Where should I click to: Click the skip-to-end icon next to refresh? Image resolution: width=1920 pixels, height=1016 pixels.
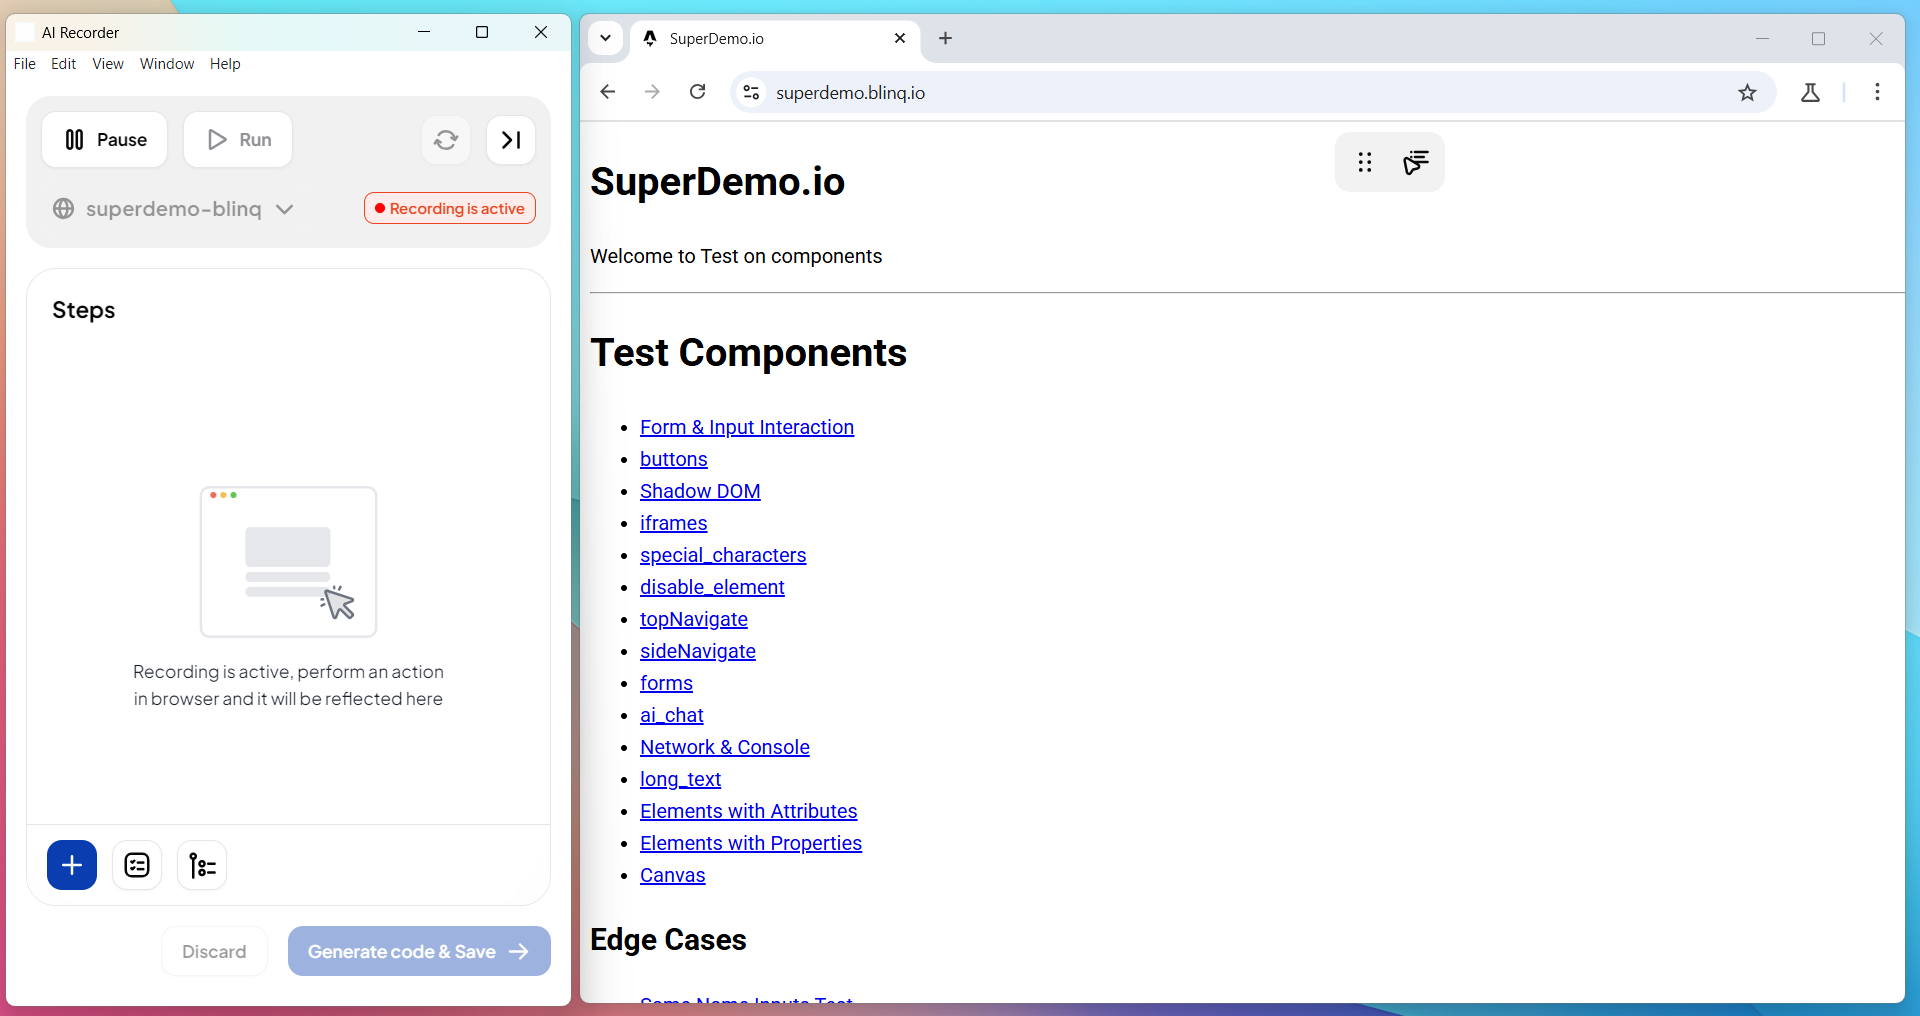[511, 140]
